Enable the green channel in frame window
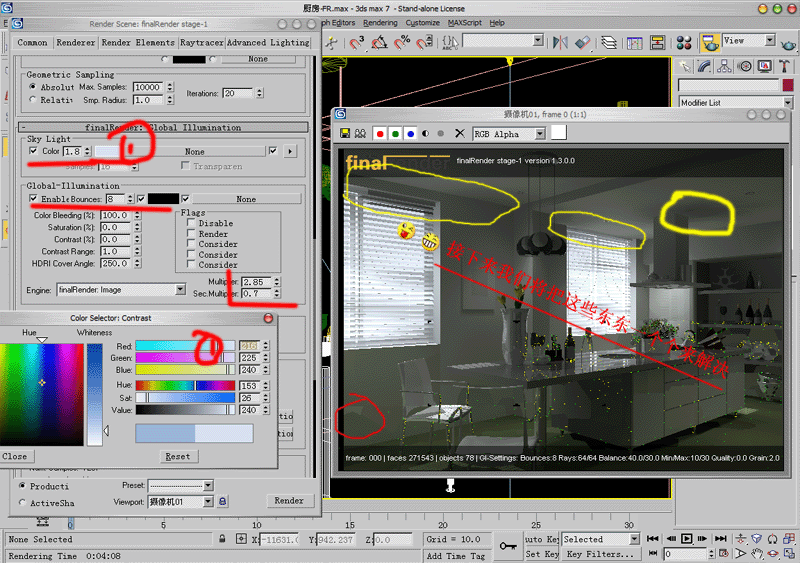This screenshot has width=800, height=563. click(395, 134)
